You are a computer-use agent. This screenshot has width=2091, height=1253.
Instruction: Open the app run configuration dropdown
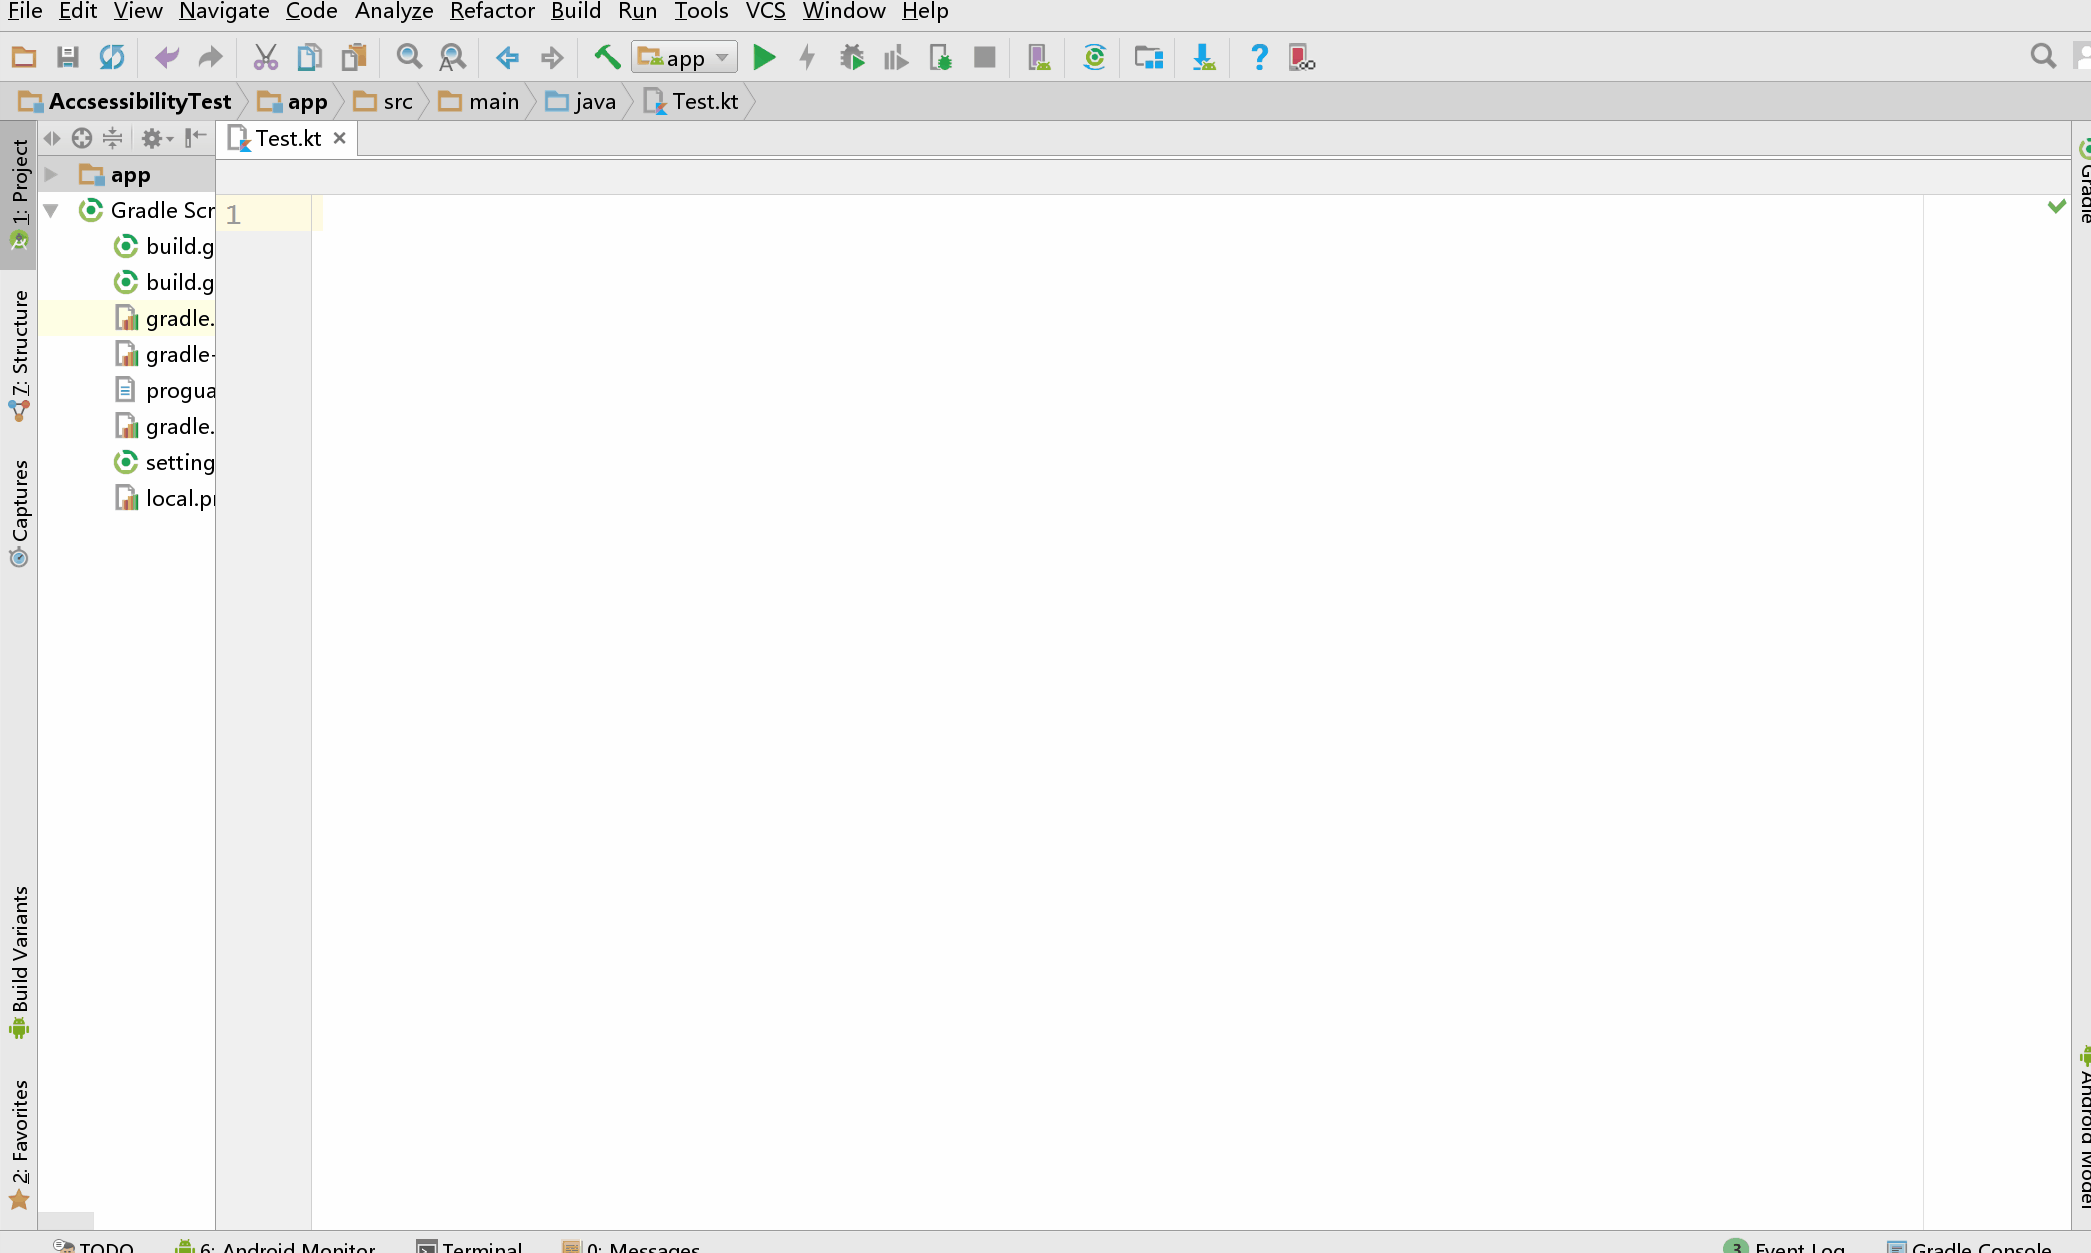(685, 58)
